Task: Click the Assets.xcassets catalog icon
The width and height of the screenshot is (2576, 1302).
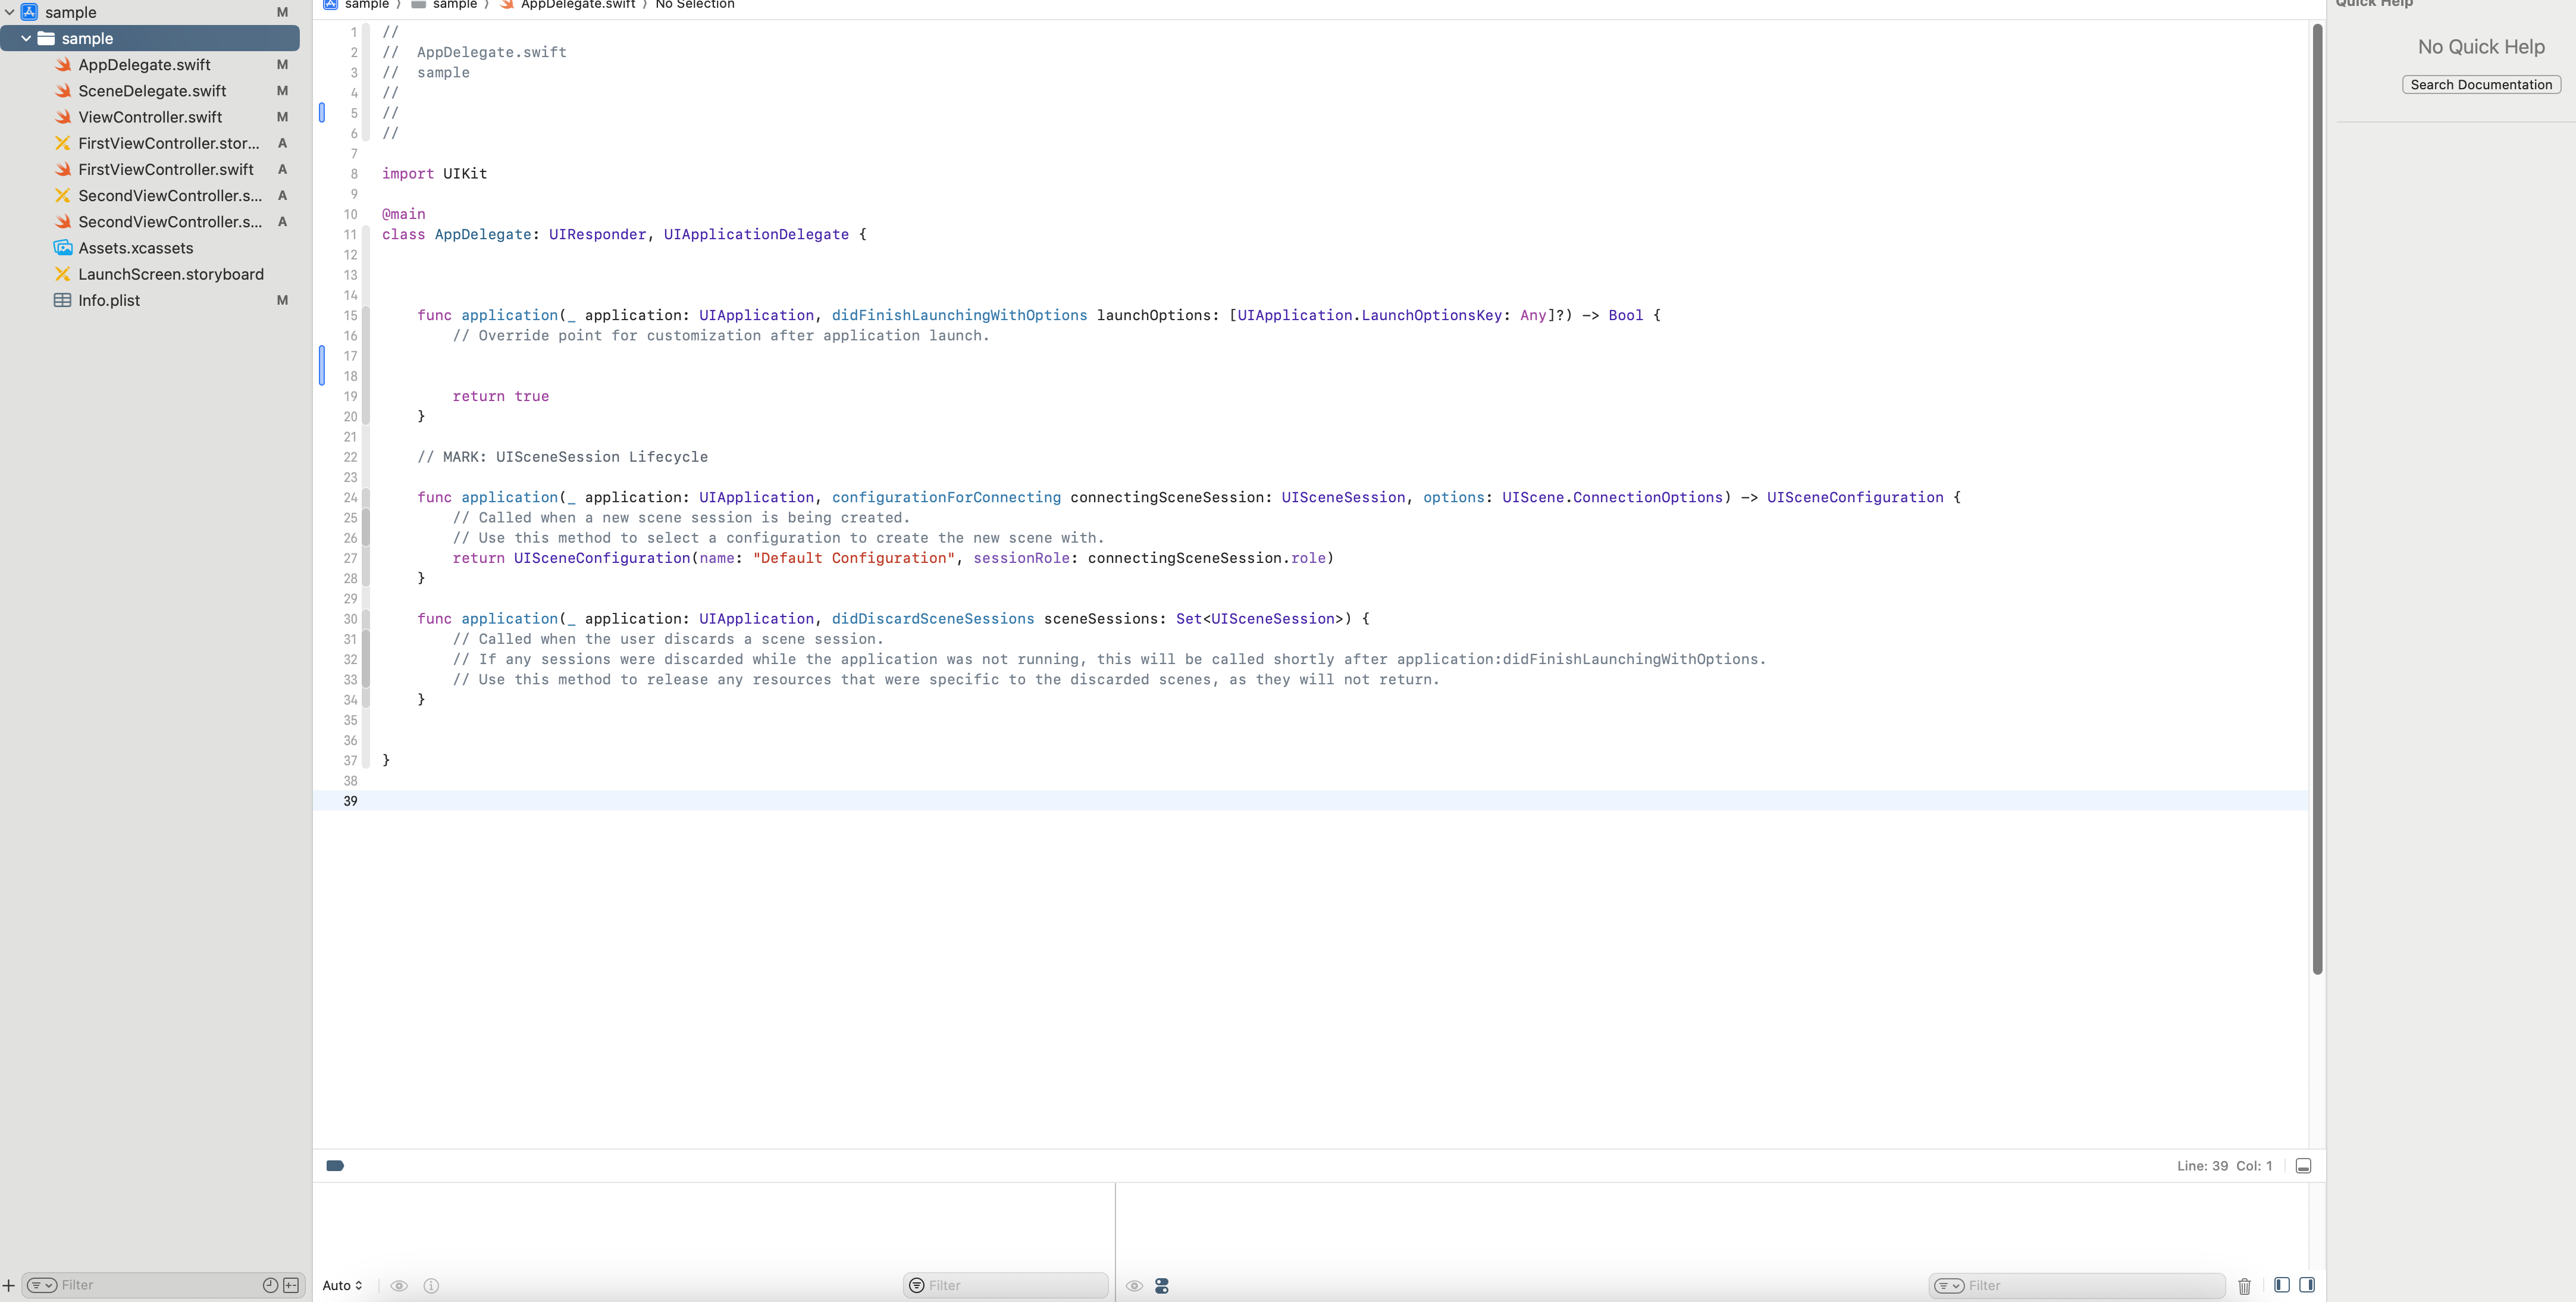Action: pyautogui.click(x=63, y=248)
